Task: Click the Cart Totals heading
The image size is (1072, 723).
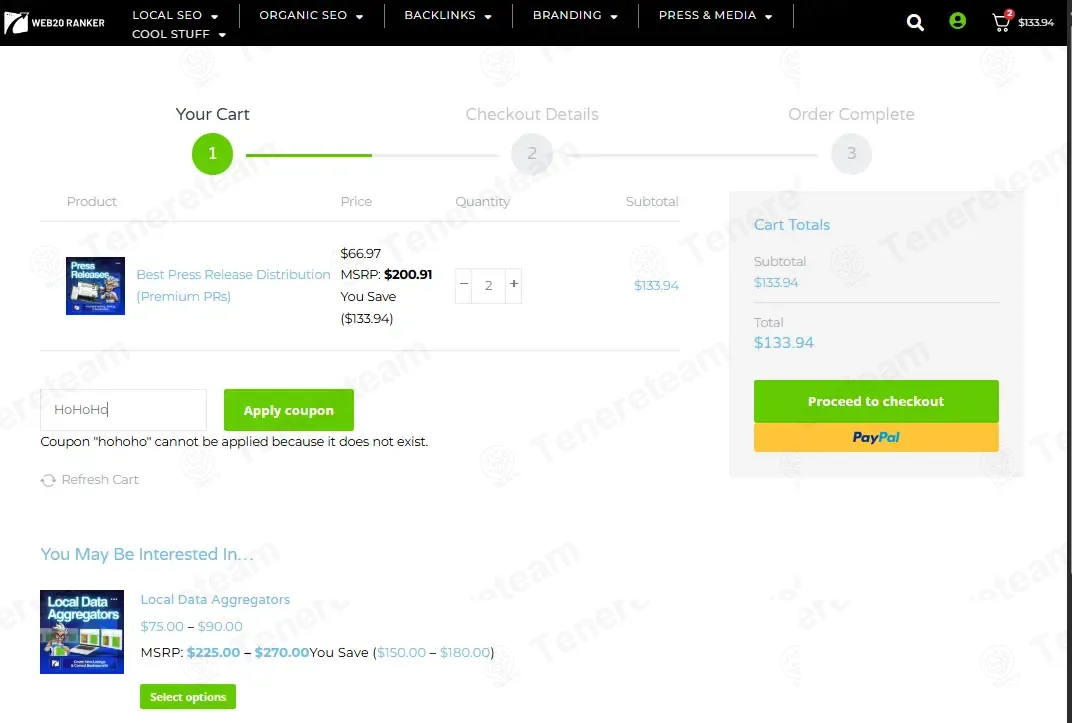Action: point(792,225)
